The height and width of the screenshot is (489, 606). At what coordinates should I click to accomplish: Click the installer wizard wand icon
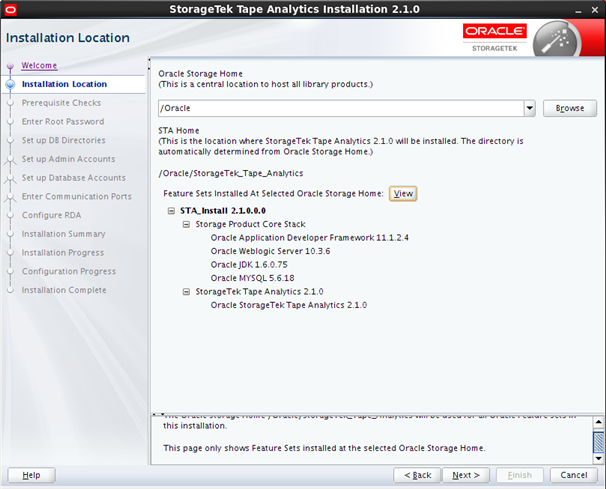(557, 41)
